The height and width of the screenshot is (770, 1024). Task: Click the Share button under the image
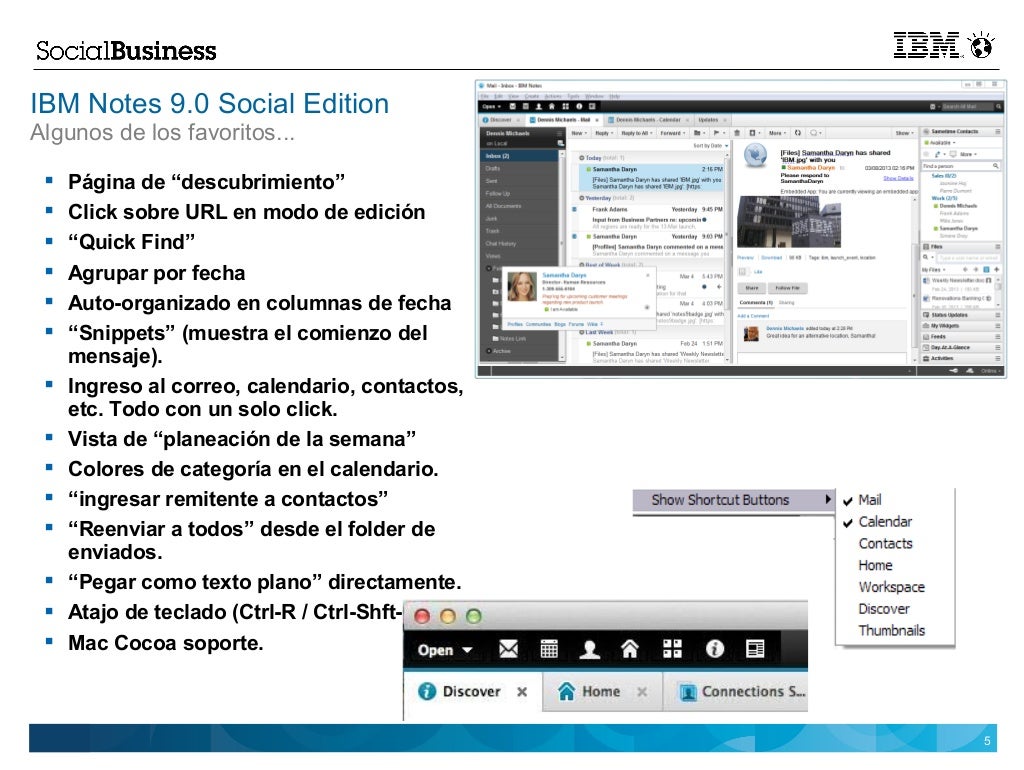[x=752, y=287]
